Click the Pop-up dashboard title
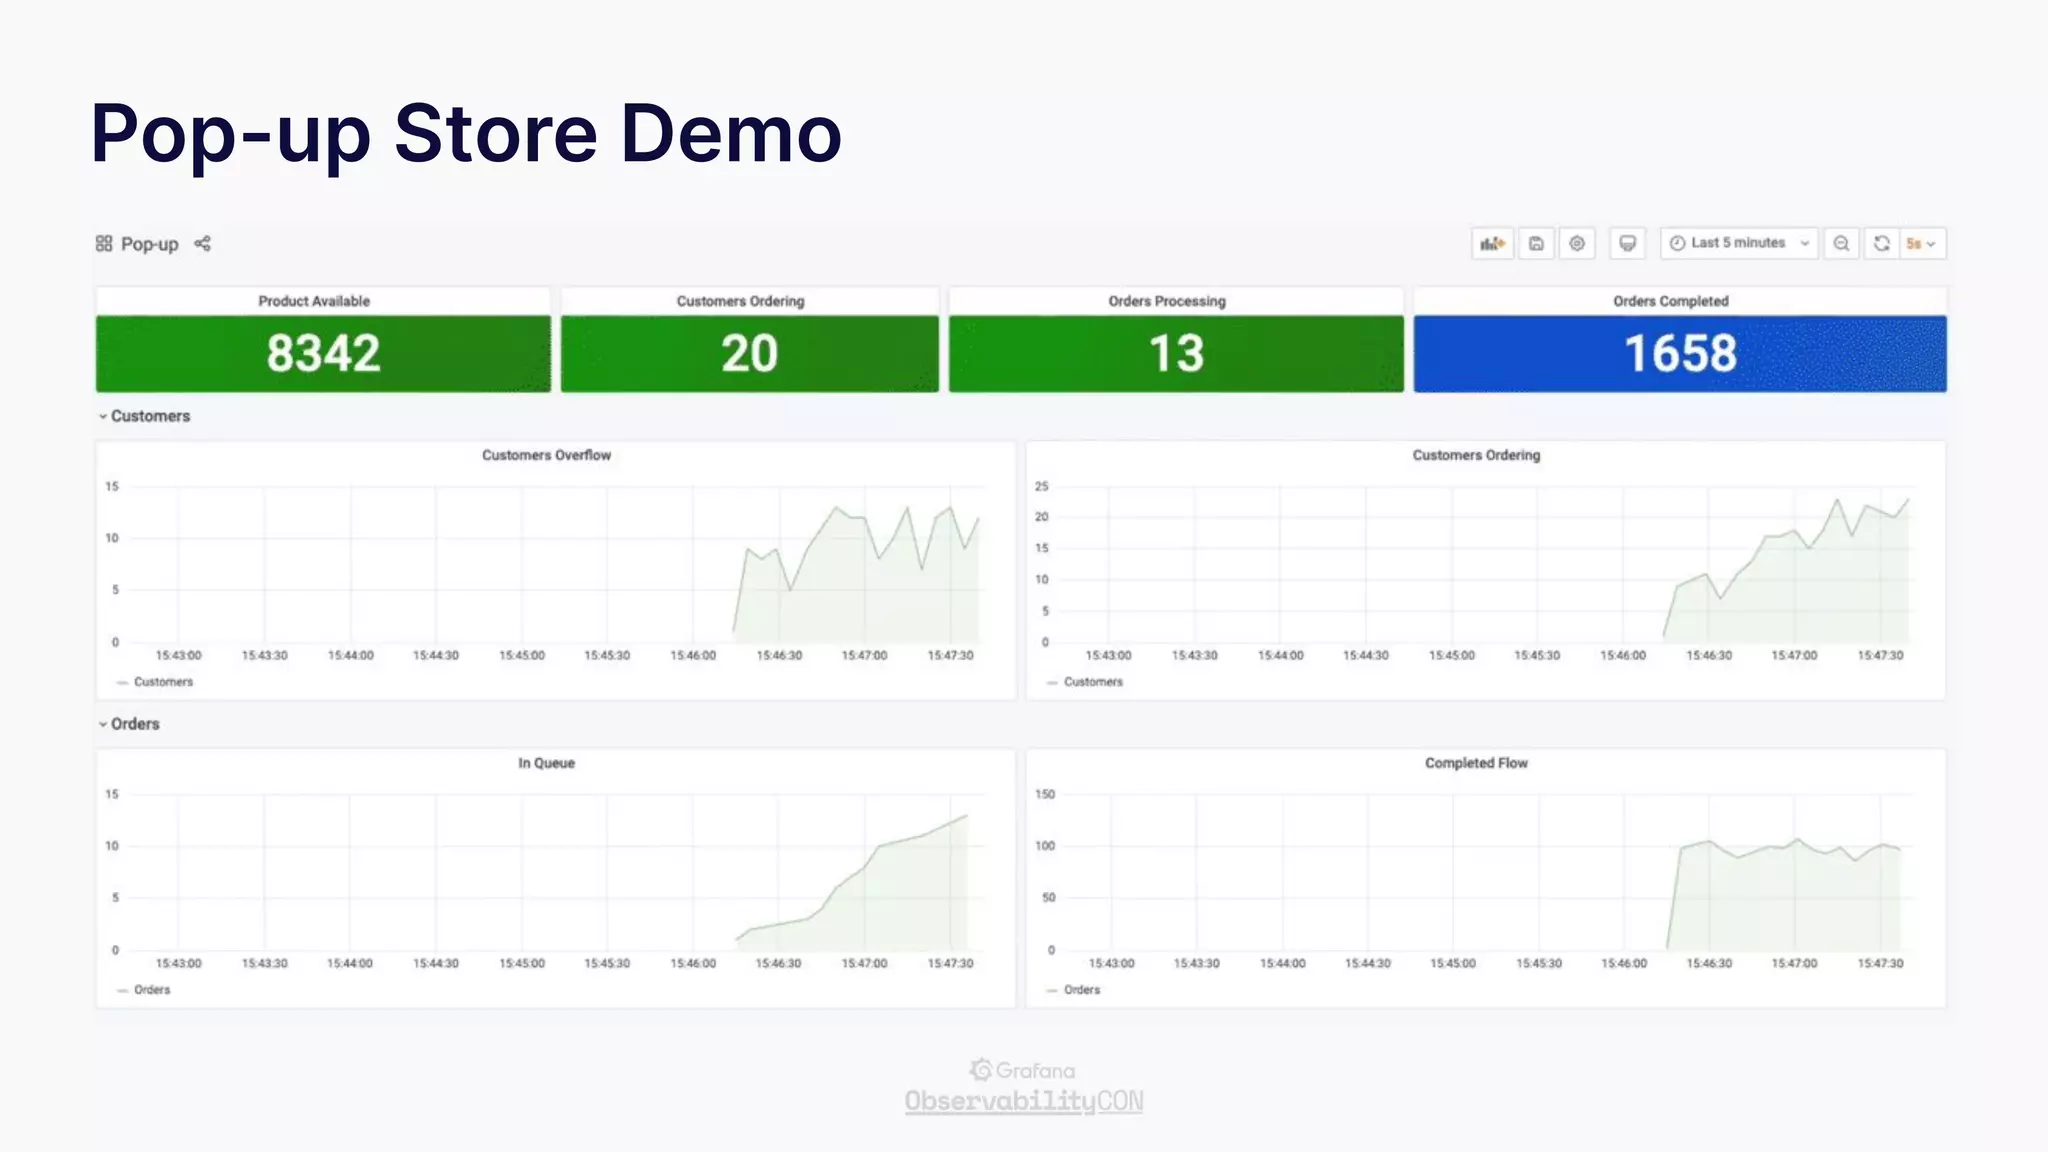The height and width of the screenshot is (1152, 2048). click(x=149, y=244)
